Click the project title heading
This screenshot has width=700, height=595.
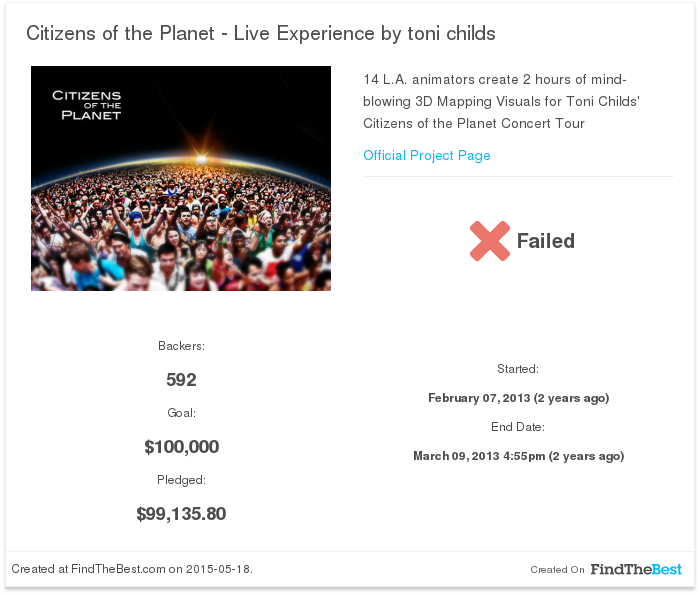[x=261, y=33]
